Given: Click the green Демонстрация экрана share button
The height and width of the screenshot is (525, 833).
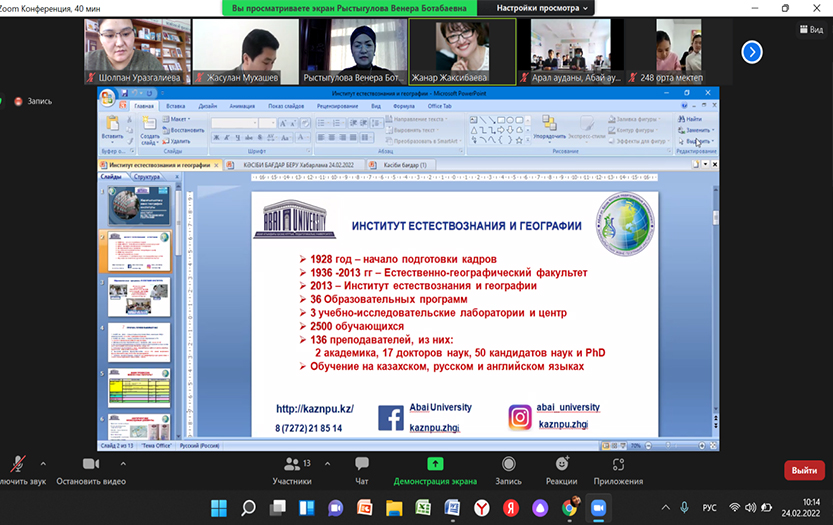Looking at the screenshot, I should [x=435, y=470].
